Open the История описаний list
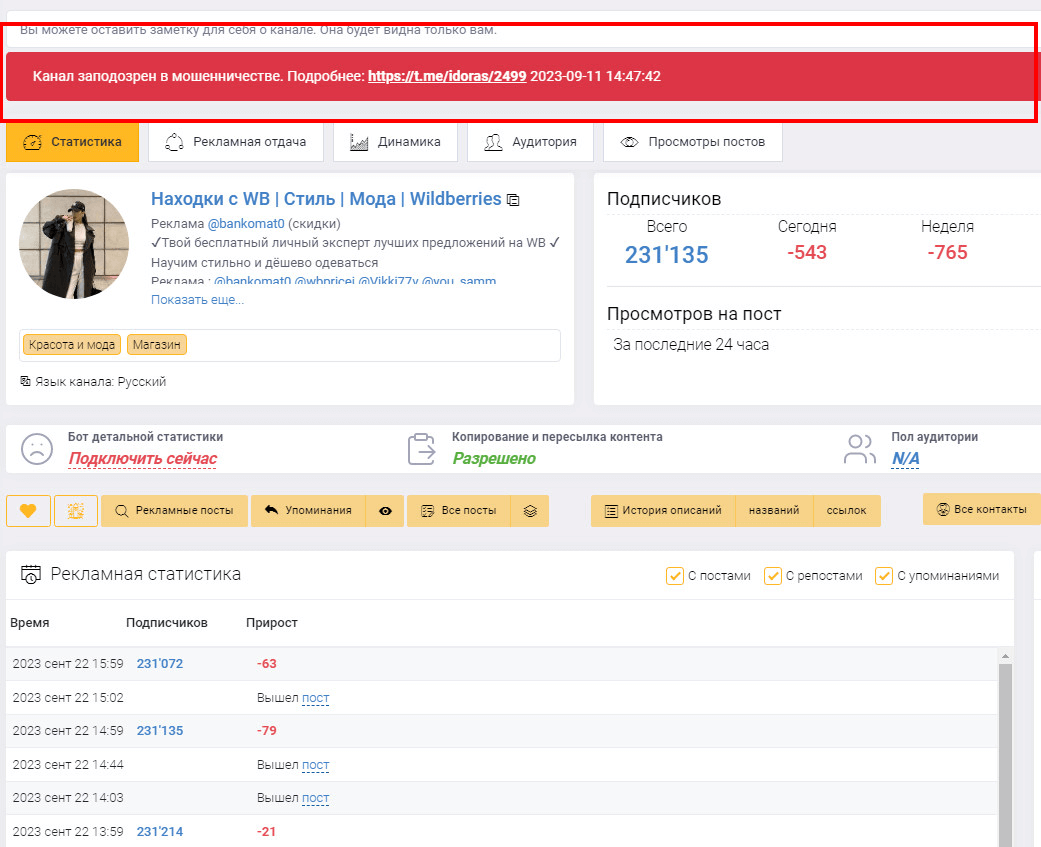1041x847 pixels. pos(662,510)
